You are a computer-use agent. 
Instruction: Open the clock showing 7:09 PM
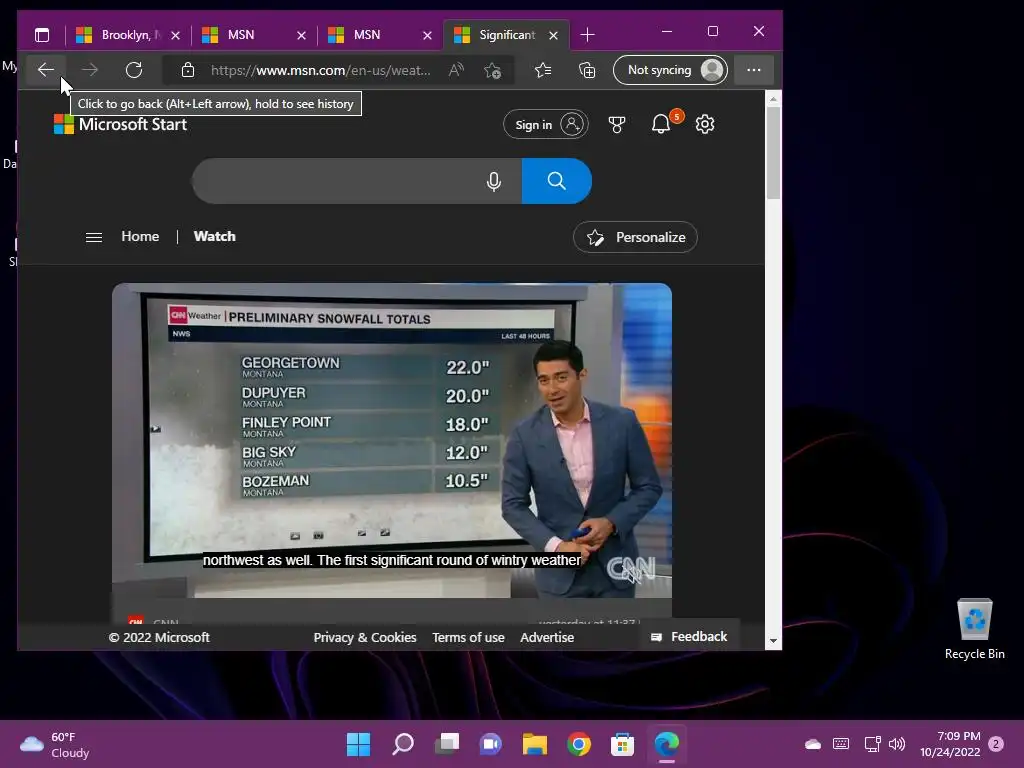pos(950,744)
